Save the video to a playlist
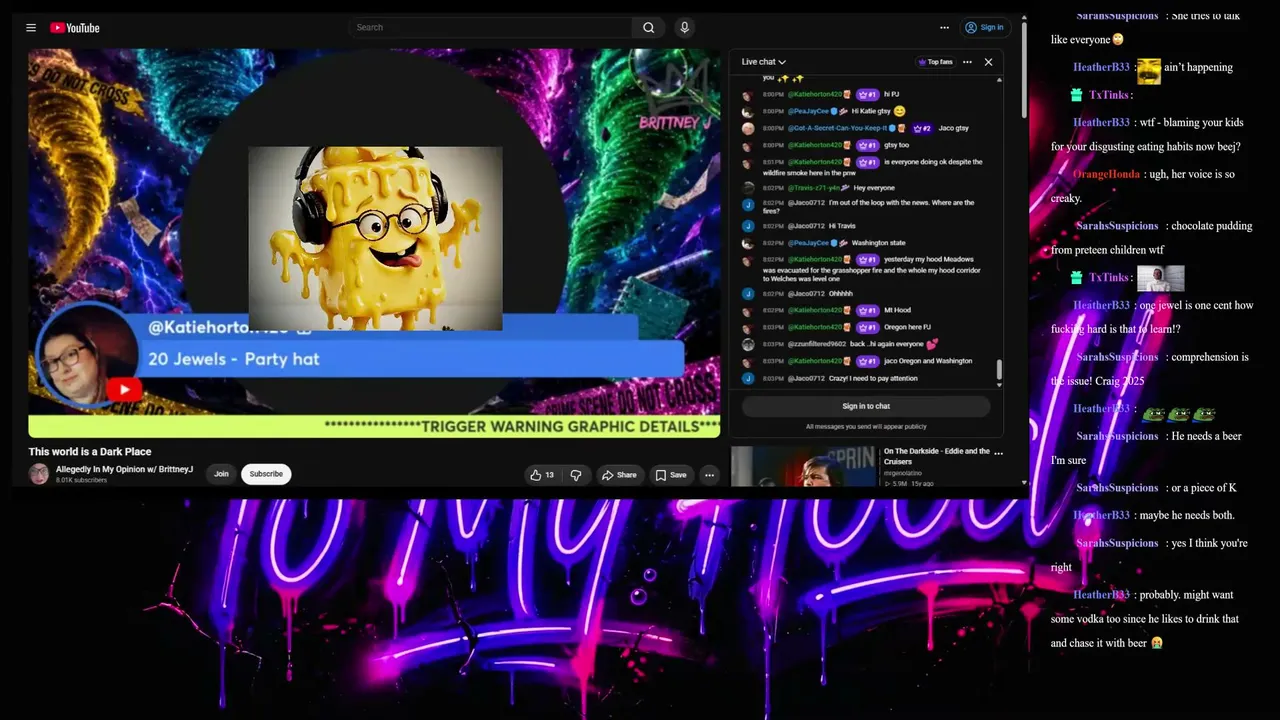Screen dimensions: 1280x720 click(x=671, y=475)
